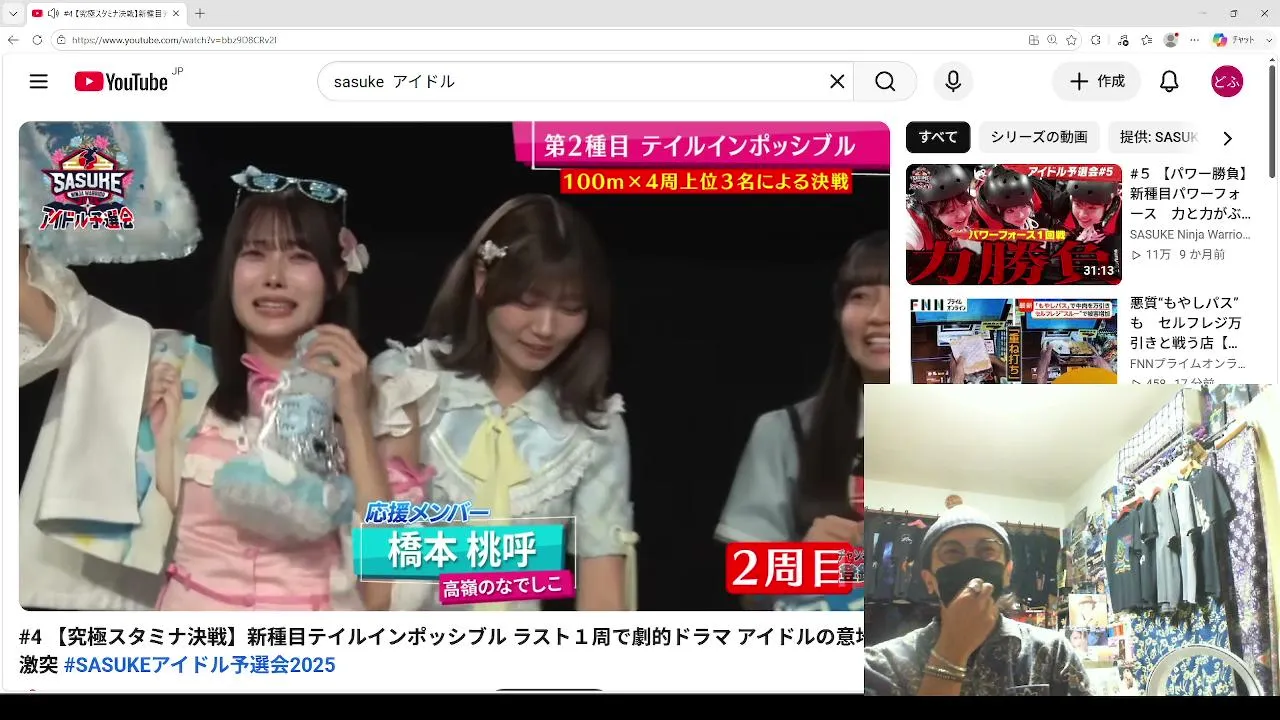This screenshot has width=1280, height=720.
Task: Click the main video player
Action: [x=454, y=366]
